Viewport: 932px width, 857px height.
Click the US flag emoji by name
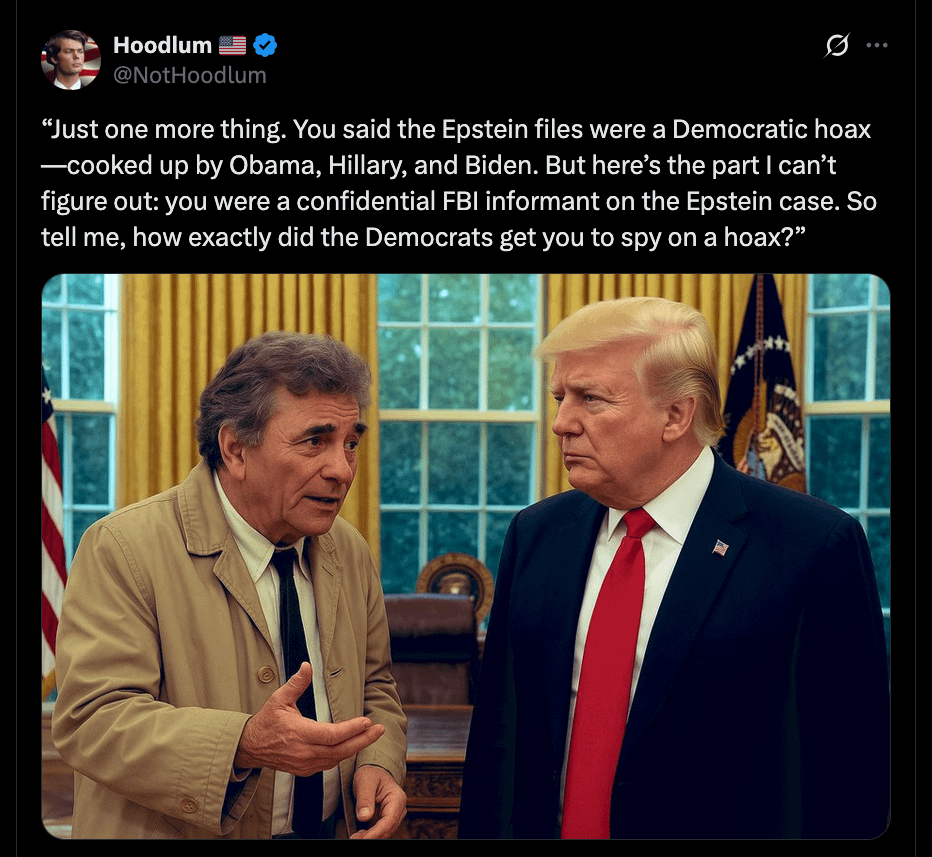[232, 45]
